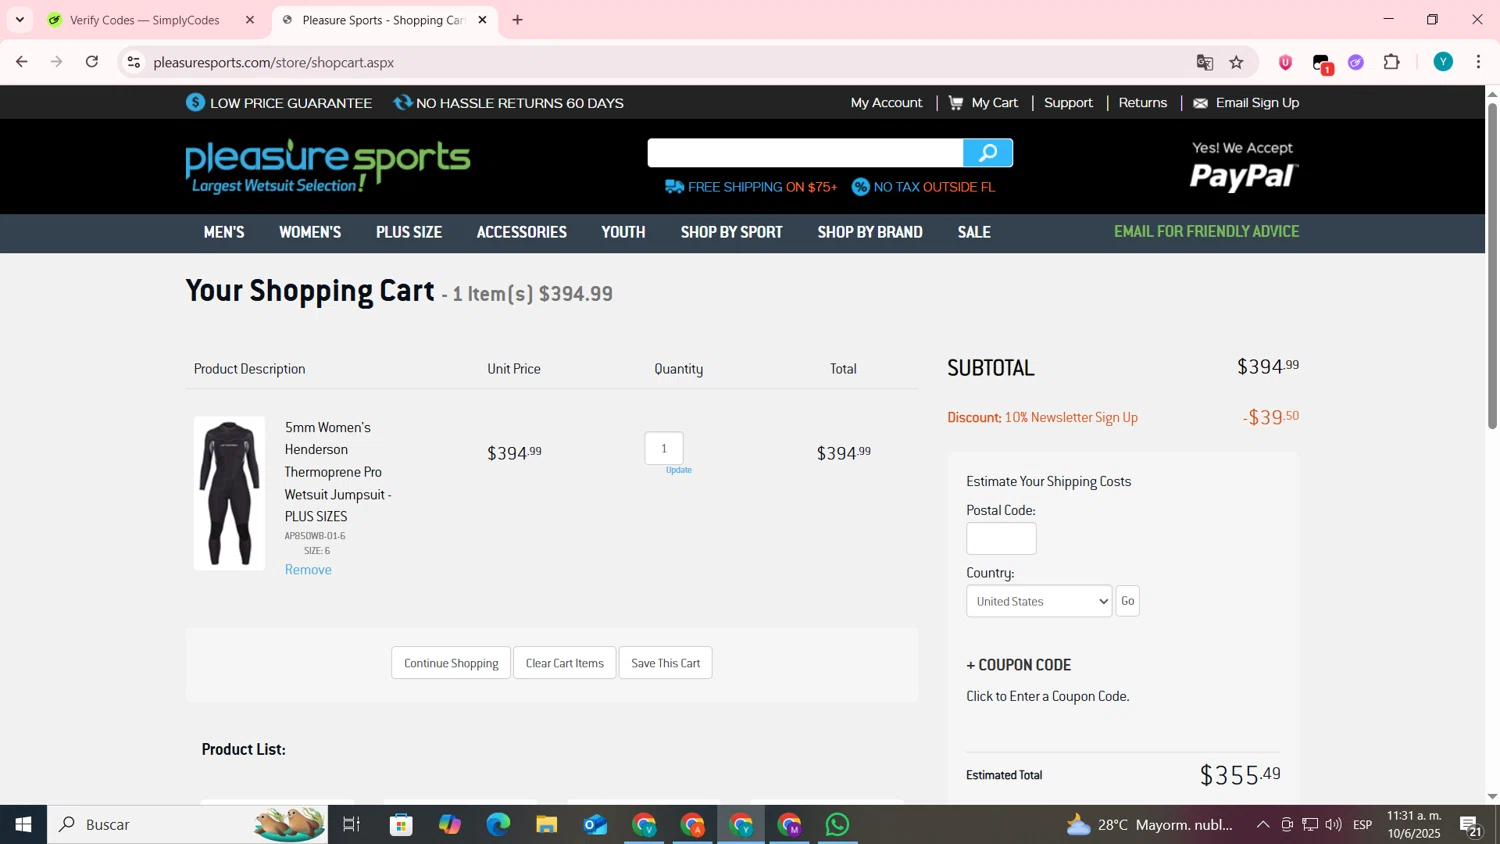Close the Pleasure Sports tab
Image resolution: width=1500 pixels, height=844 pixels.
point(482,20)
